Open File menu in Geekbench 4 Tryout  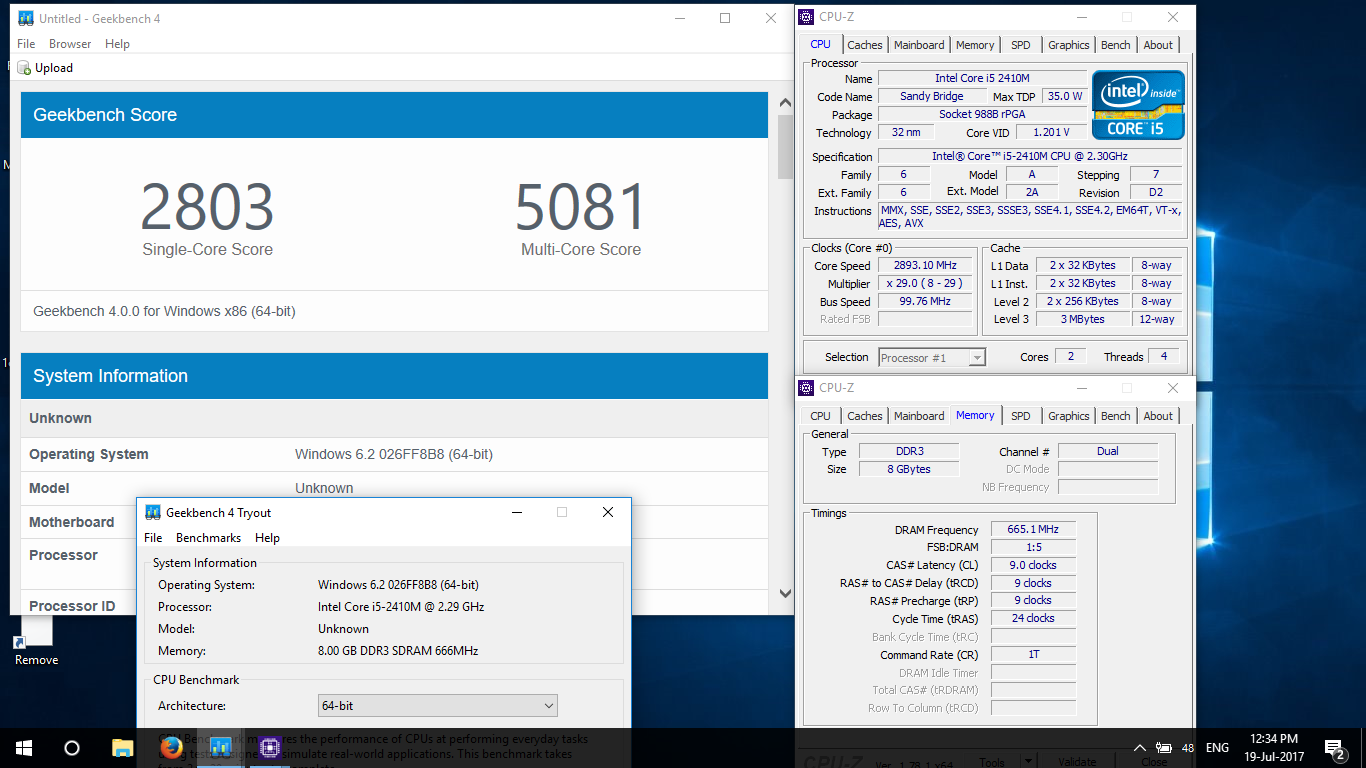[x=153, y=538]
